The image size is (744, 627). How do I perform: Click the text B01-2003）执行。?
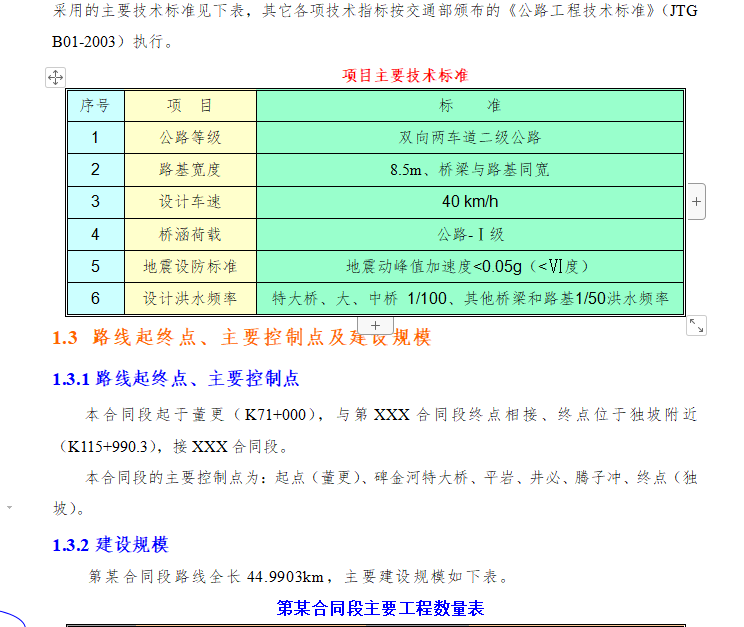click(112, 42)
